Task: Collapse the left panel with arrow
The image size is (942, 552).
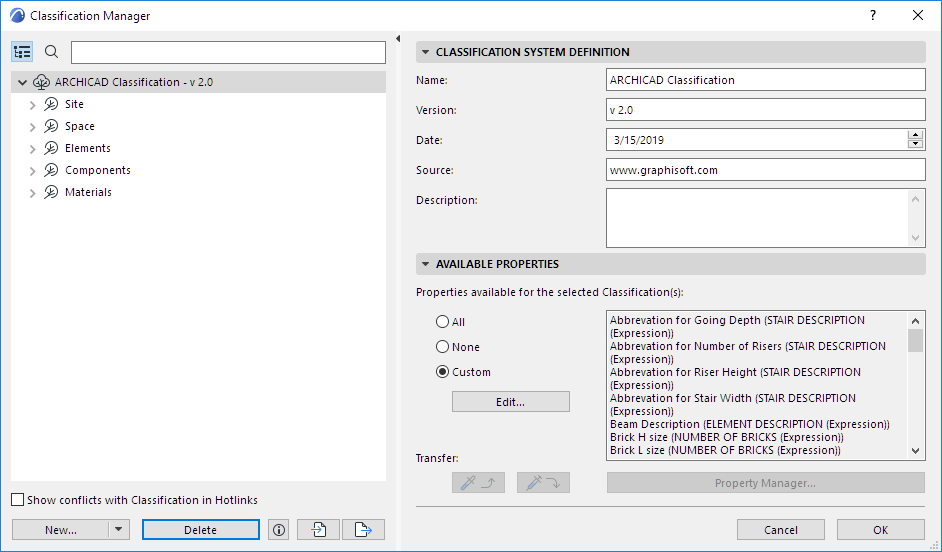Action: click(398, 38)
